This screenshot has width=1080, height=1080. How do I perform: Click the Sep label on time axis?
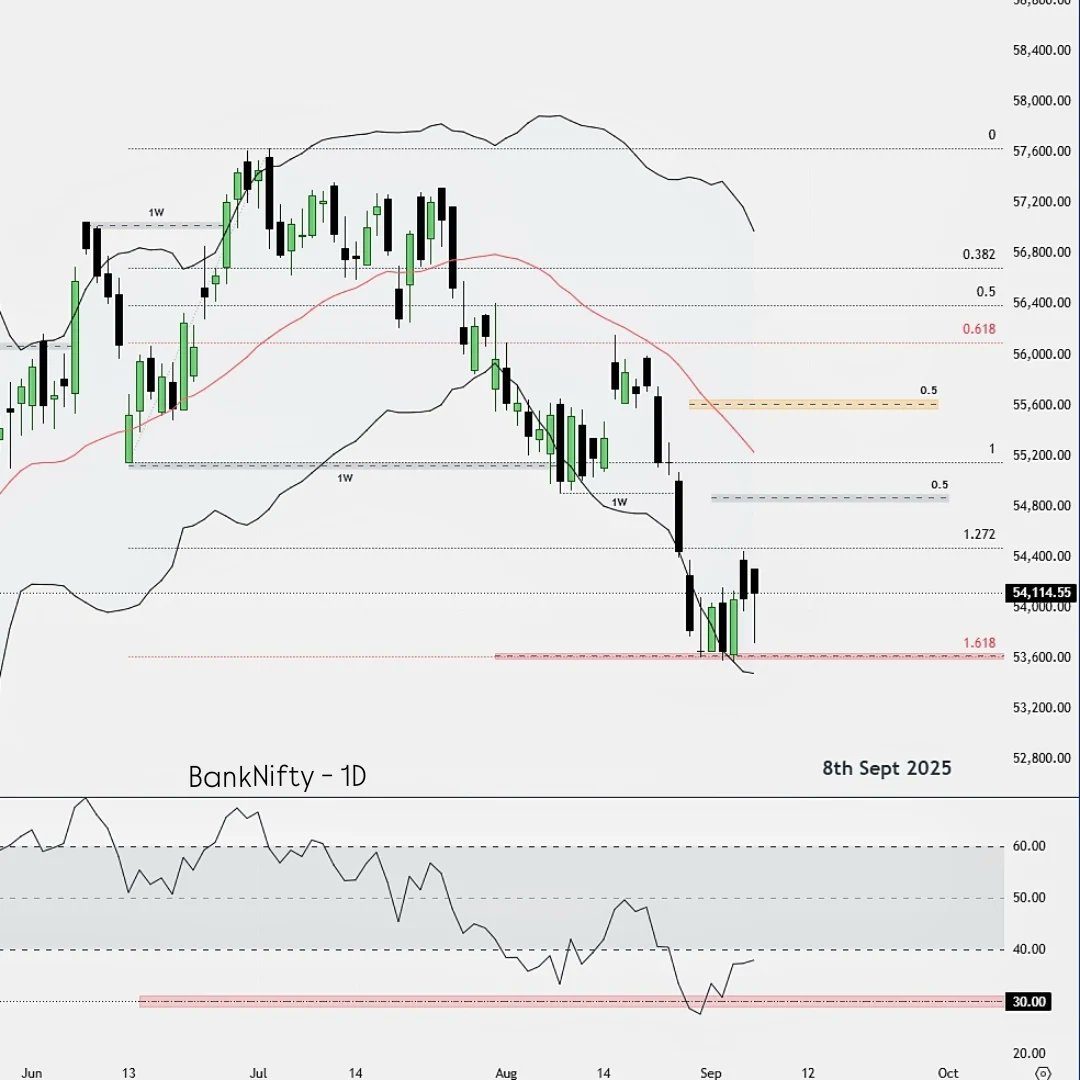click(710, 1073)
